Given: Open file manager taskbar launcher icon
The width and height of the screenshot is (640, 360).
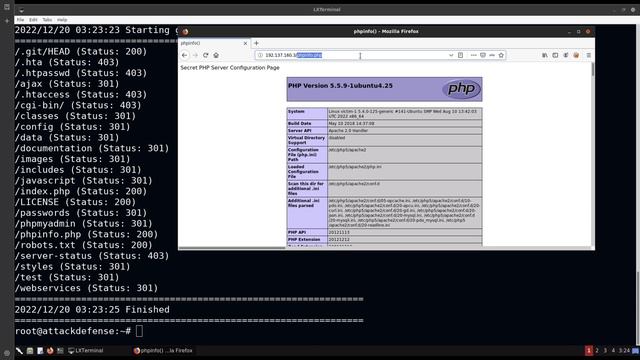Looking at the screenshot, I should click(x=30, y=351).
